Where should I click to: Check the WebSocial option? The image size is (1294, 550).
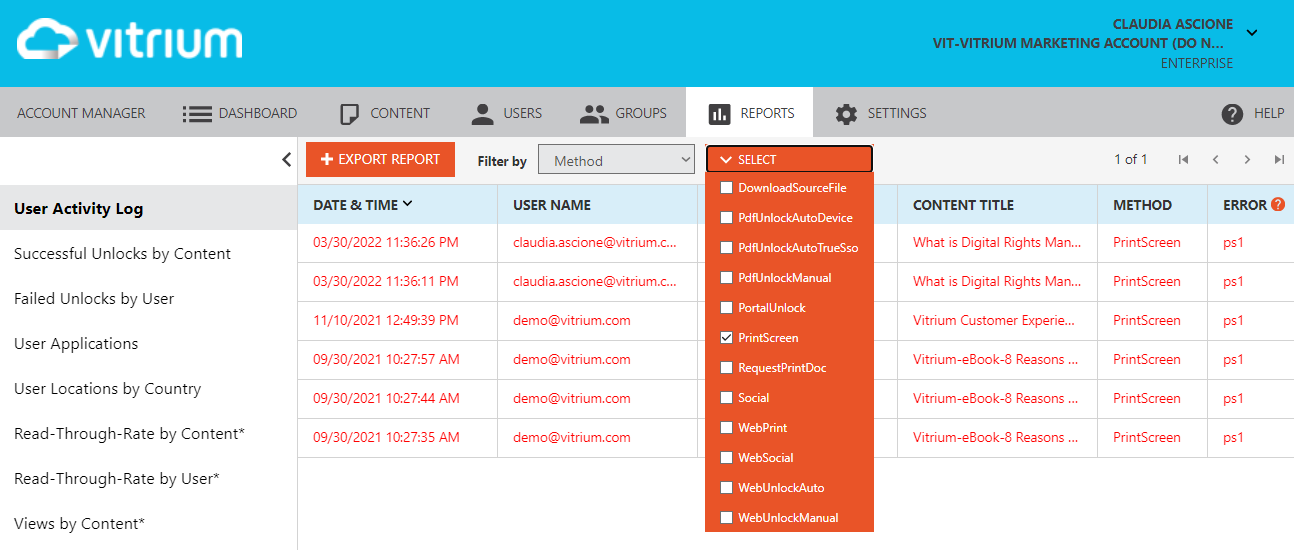[x=727, y=458]
